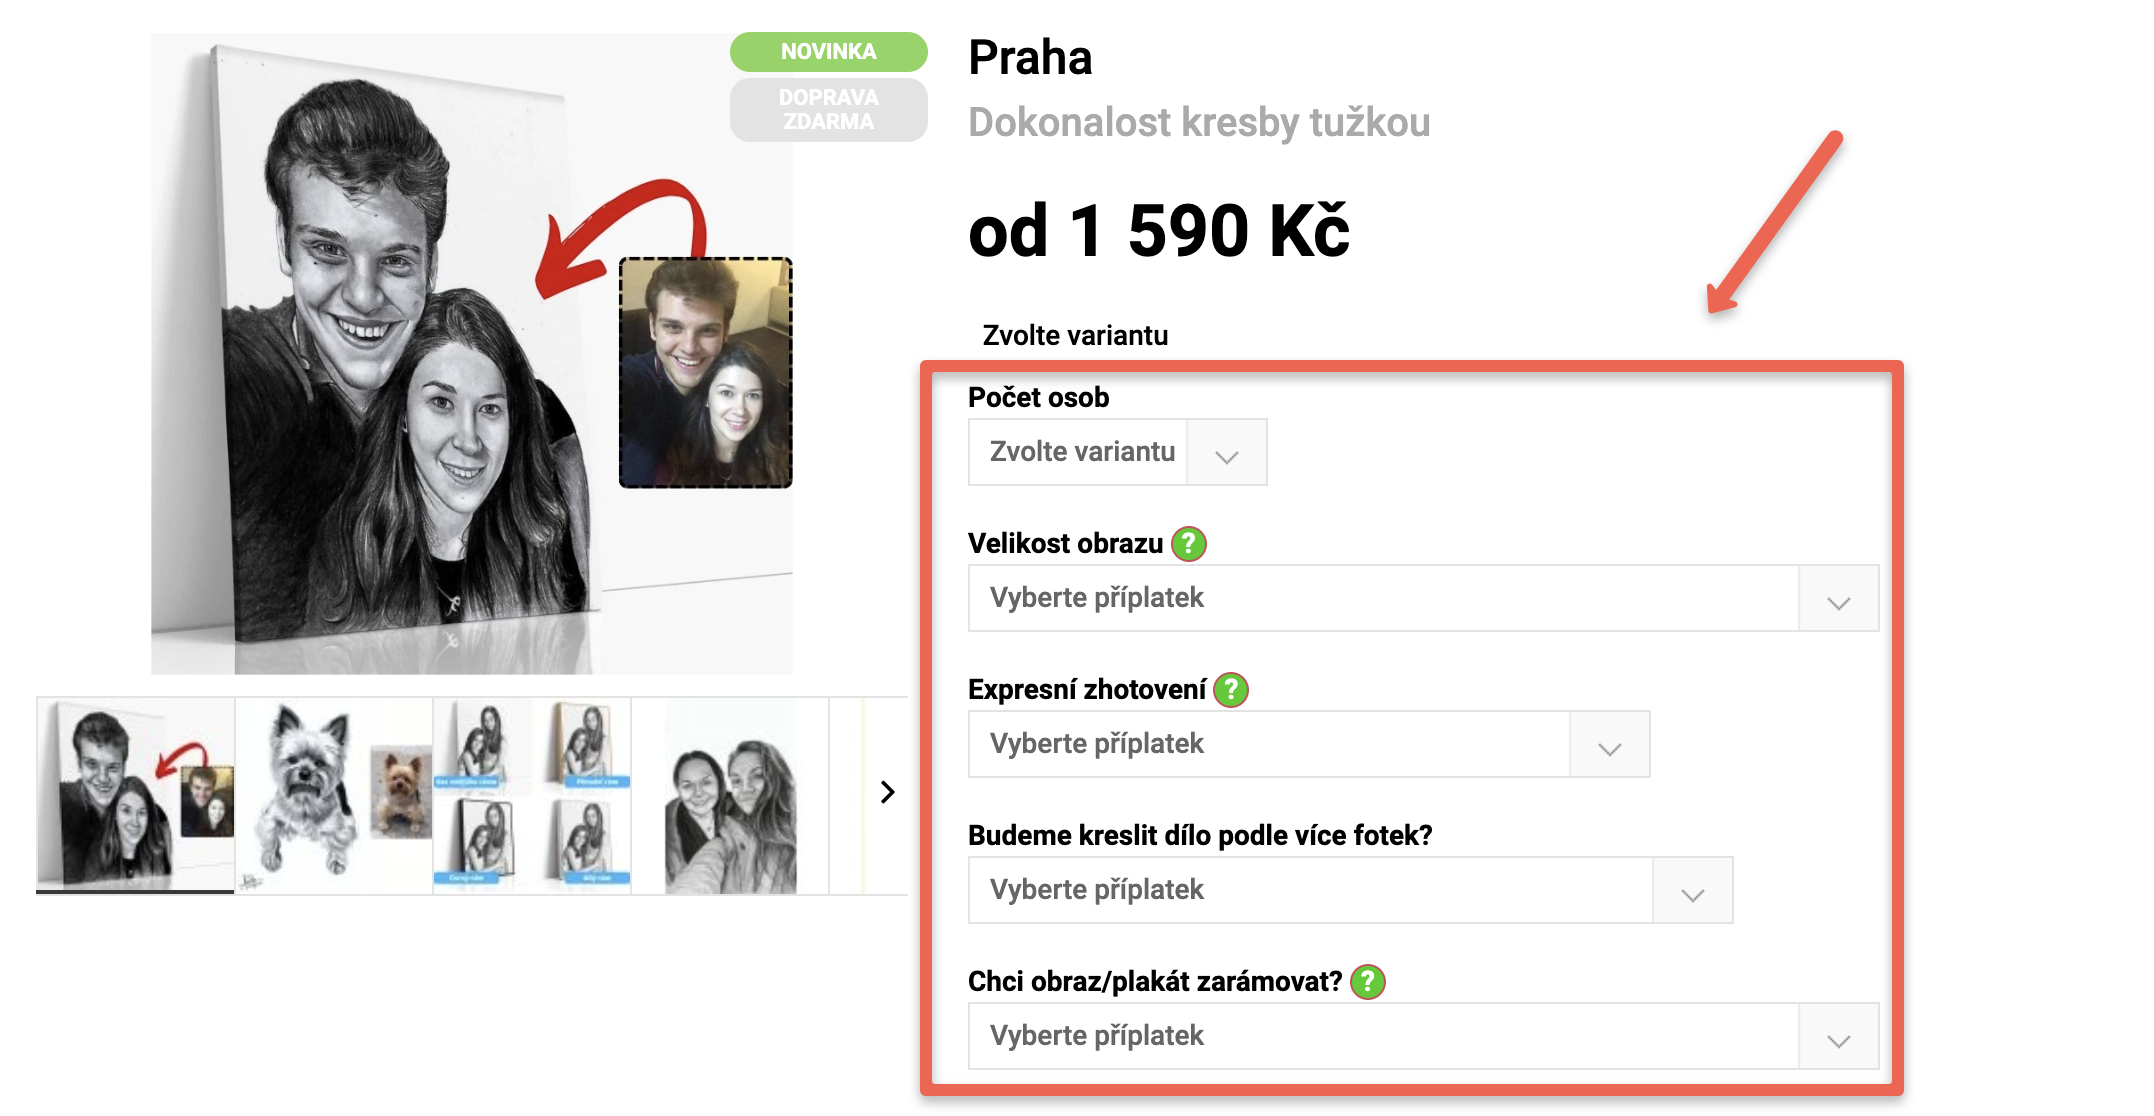This screenshot has height=1116, width=2154.
Task: Show next thumbnails with the right arrow
Action: point(887,792)
